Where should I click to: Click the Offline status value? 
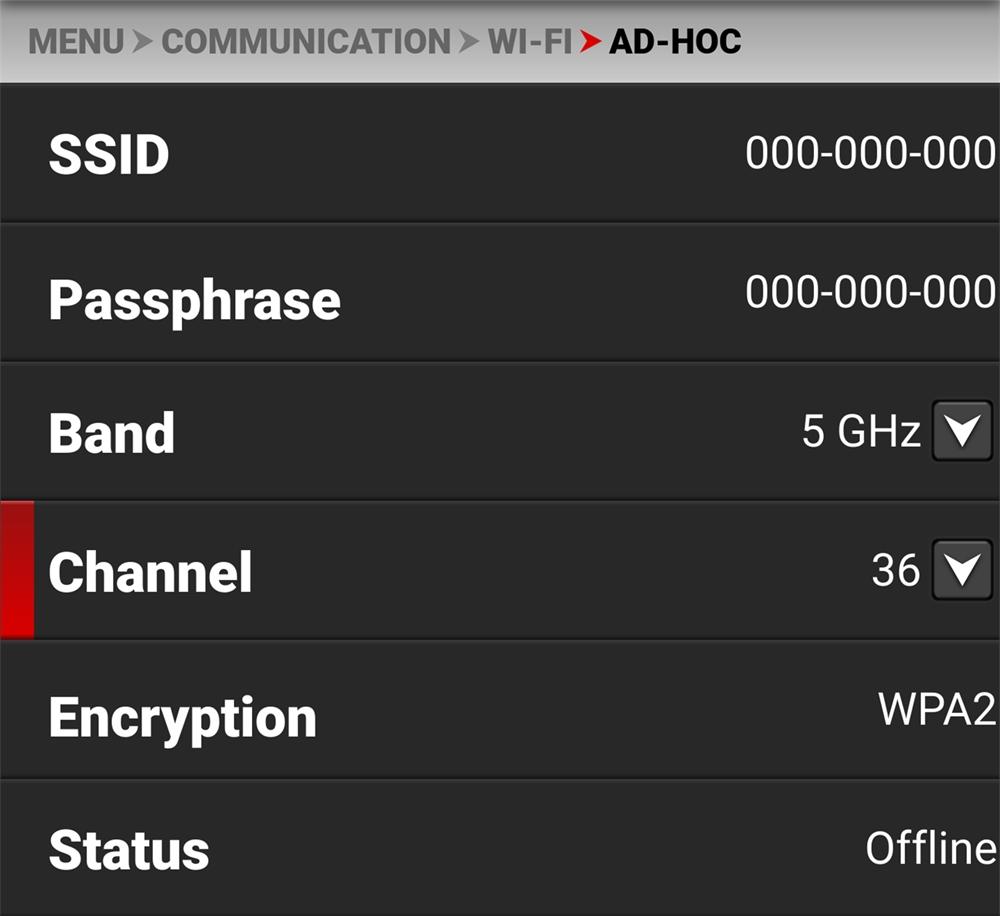tap(930, 848)
